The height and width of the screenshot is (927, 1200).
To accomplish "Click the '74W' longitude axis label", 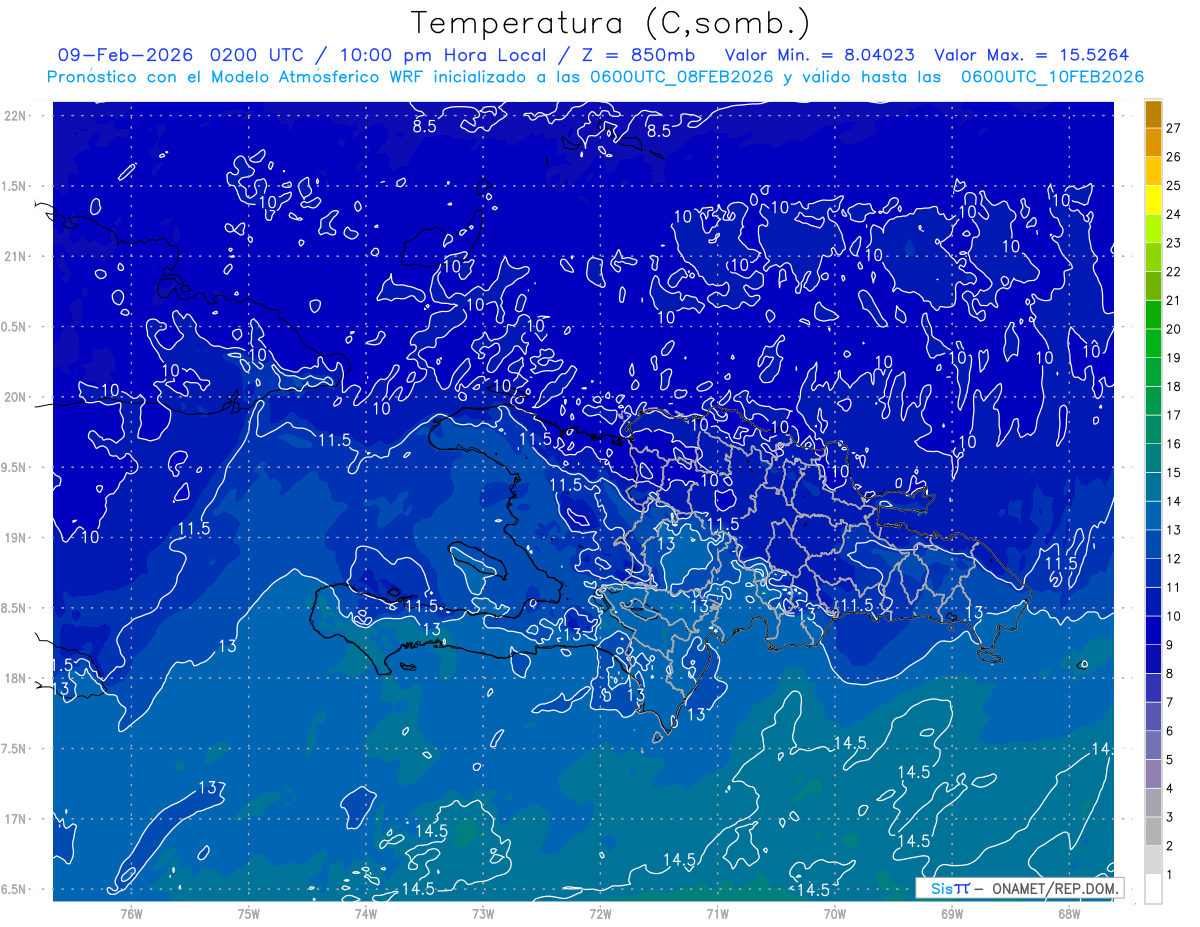I will click(366, 914).
